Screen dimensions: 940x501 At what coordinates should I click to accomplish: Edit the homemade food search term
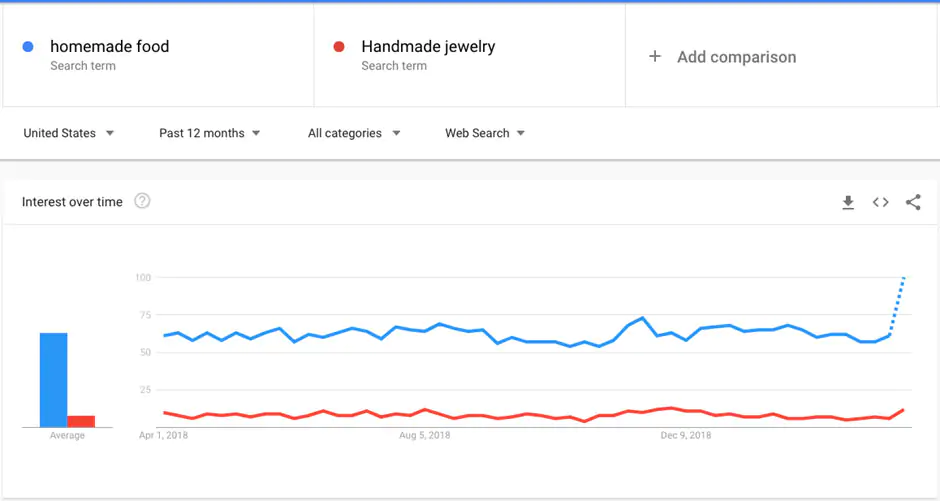(110, 47)
